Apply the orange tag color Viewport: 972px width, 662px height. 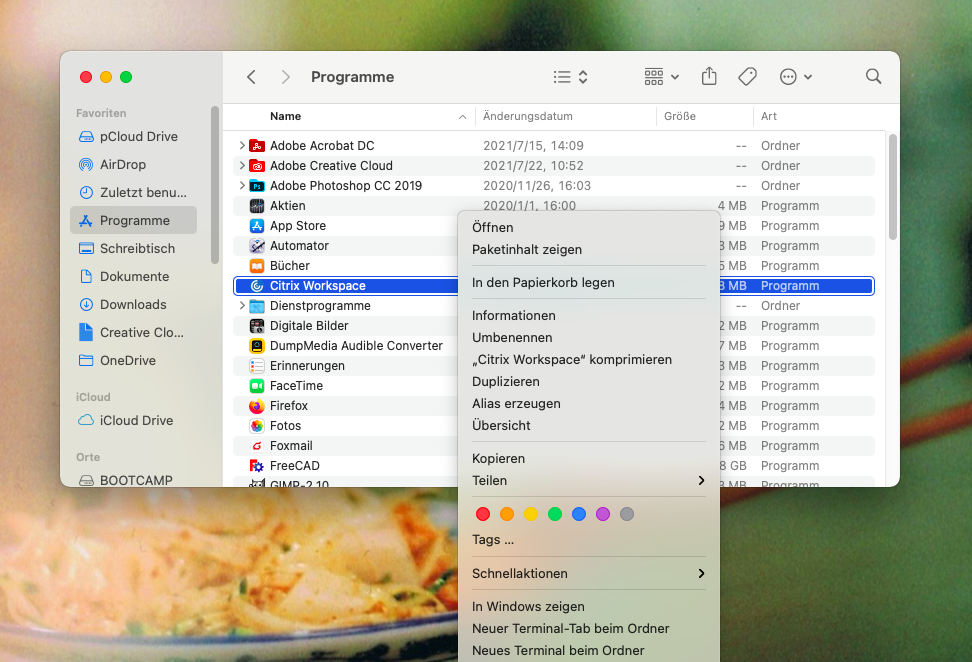tap(507, 514)
